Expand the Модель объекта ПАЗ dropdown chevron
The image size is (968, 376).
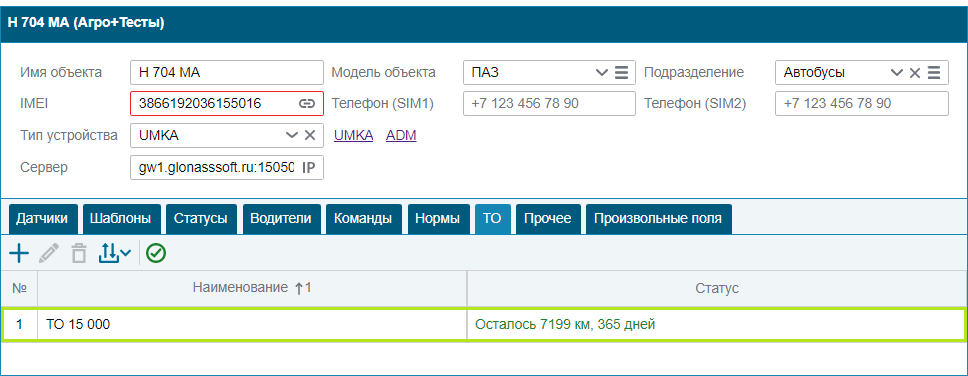(602, 73)
